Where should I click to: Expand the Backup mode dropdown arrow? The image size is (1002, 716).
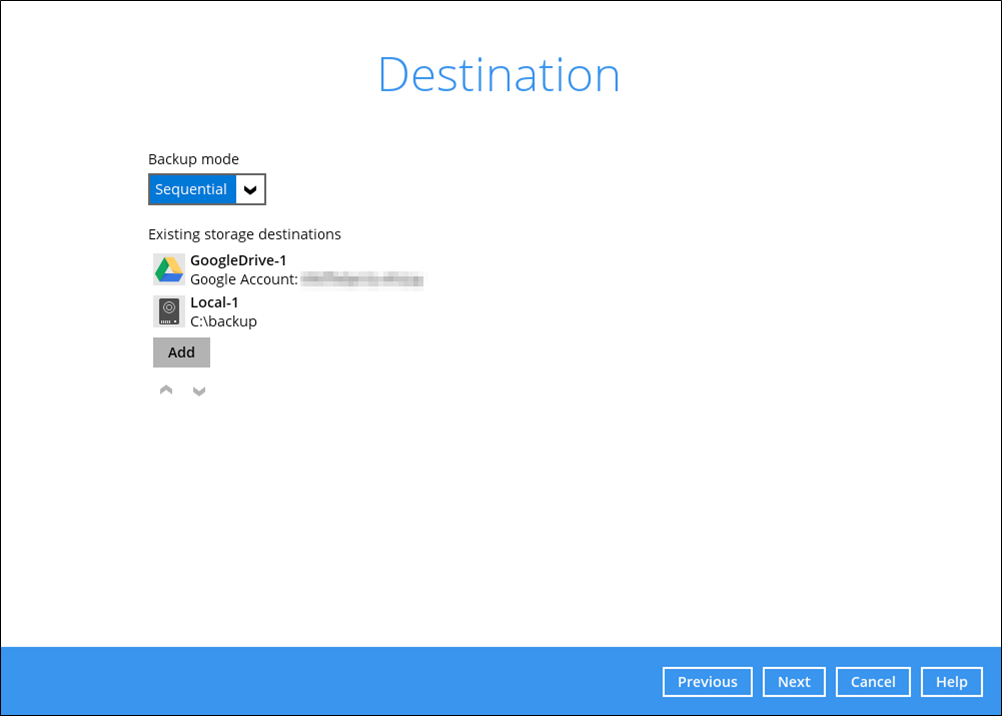pyautogui.click(x=251, y=189)
